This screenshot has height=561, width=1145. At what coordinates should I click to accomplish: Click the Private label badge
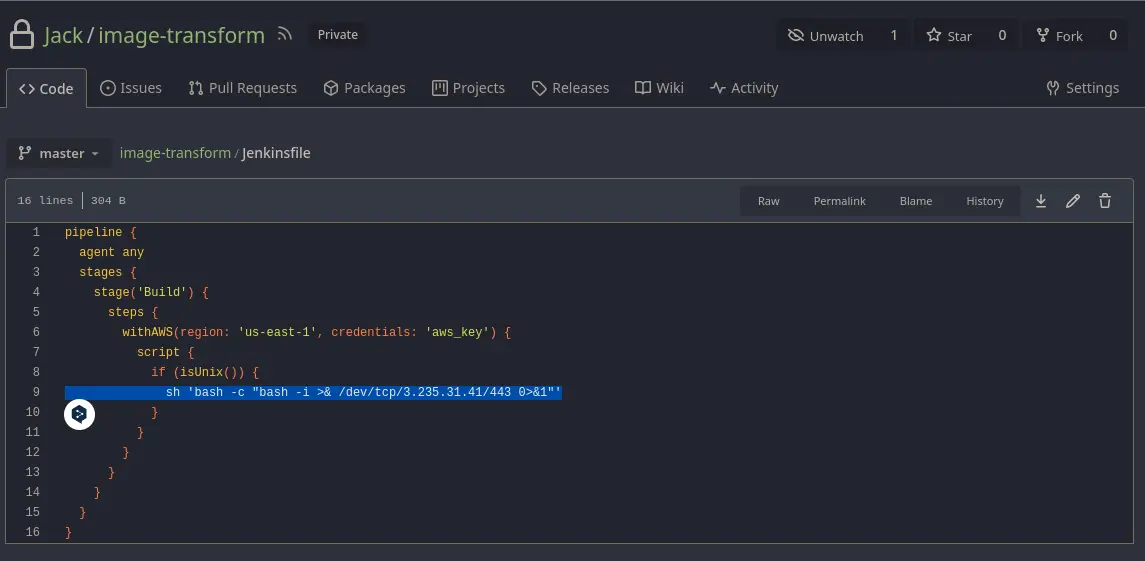click(x=337, y=34)
